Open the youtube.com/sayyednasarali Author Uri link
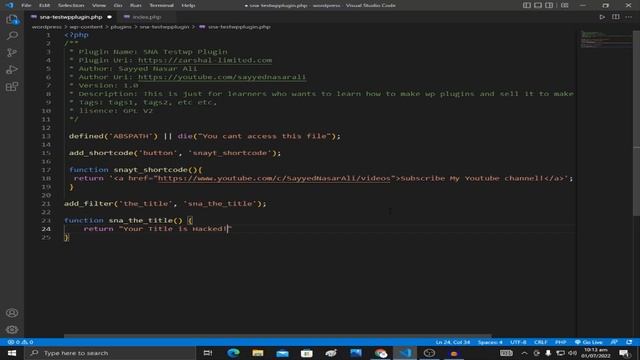The height and width of the screenshot is (360, 640). [x=222, y=77]
